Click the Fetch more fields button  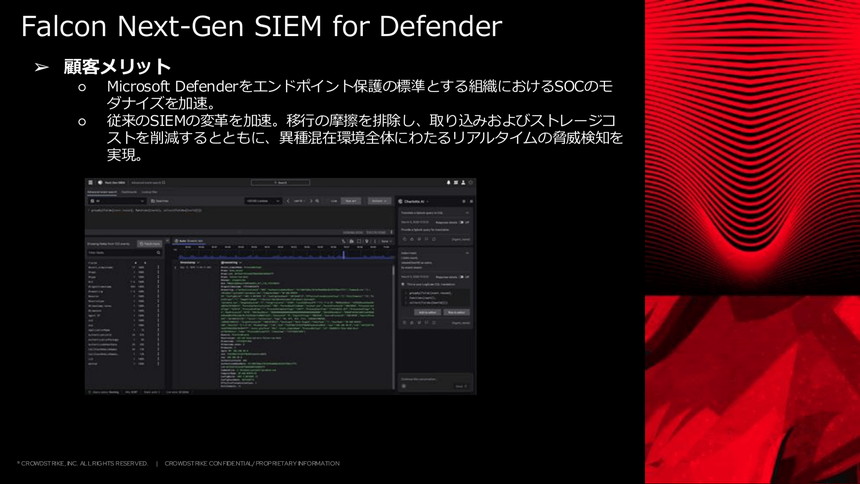(149, 244)
